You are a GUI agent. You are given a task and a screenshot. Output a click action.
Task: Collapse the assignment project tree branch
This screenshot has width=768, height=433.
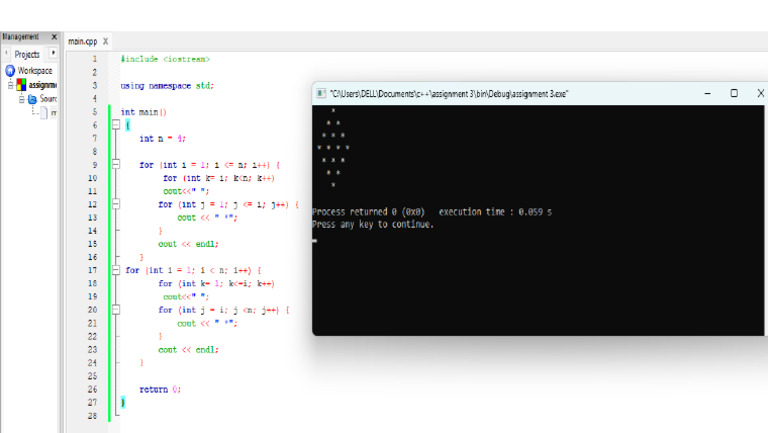[10, 85]
